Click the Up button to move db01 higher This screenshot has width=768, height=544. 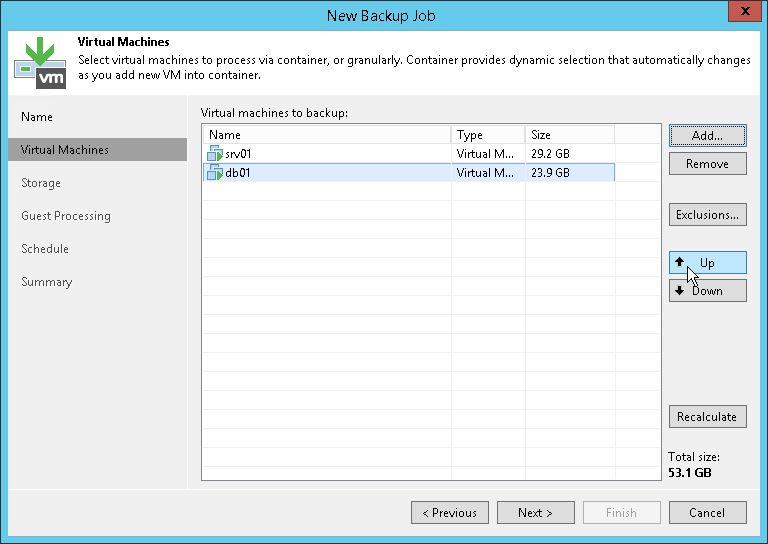point(707,263)
